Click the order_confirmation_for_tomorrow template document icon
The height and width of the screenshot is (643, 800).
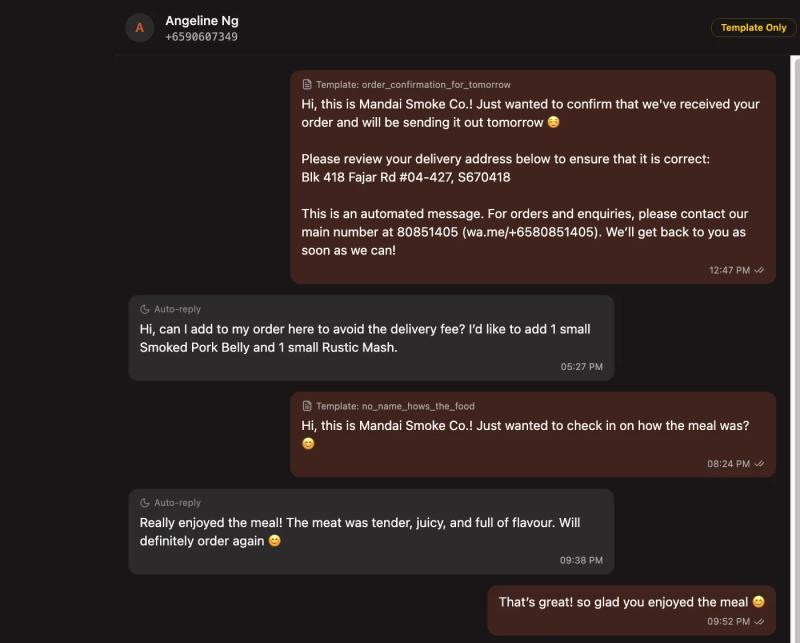click(307, 84)
